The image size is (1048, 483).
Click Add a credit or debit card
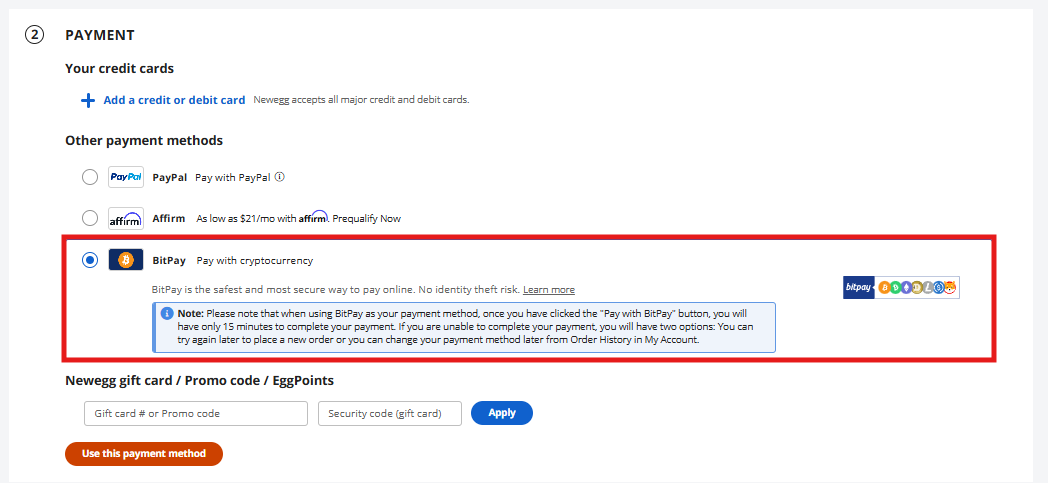(174, 100)
